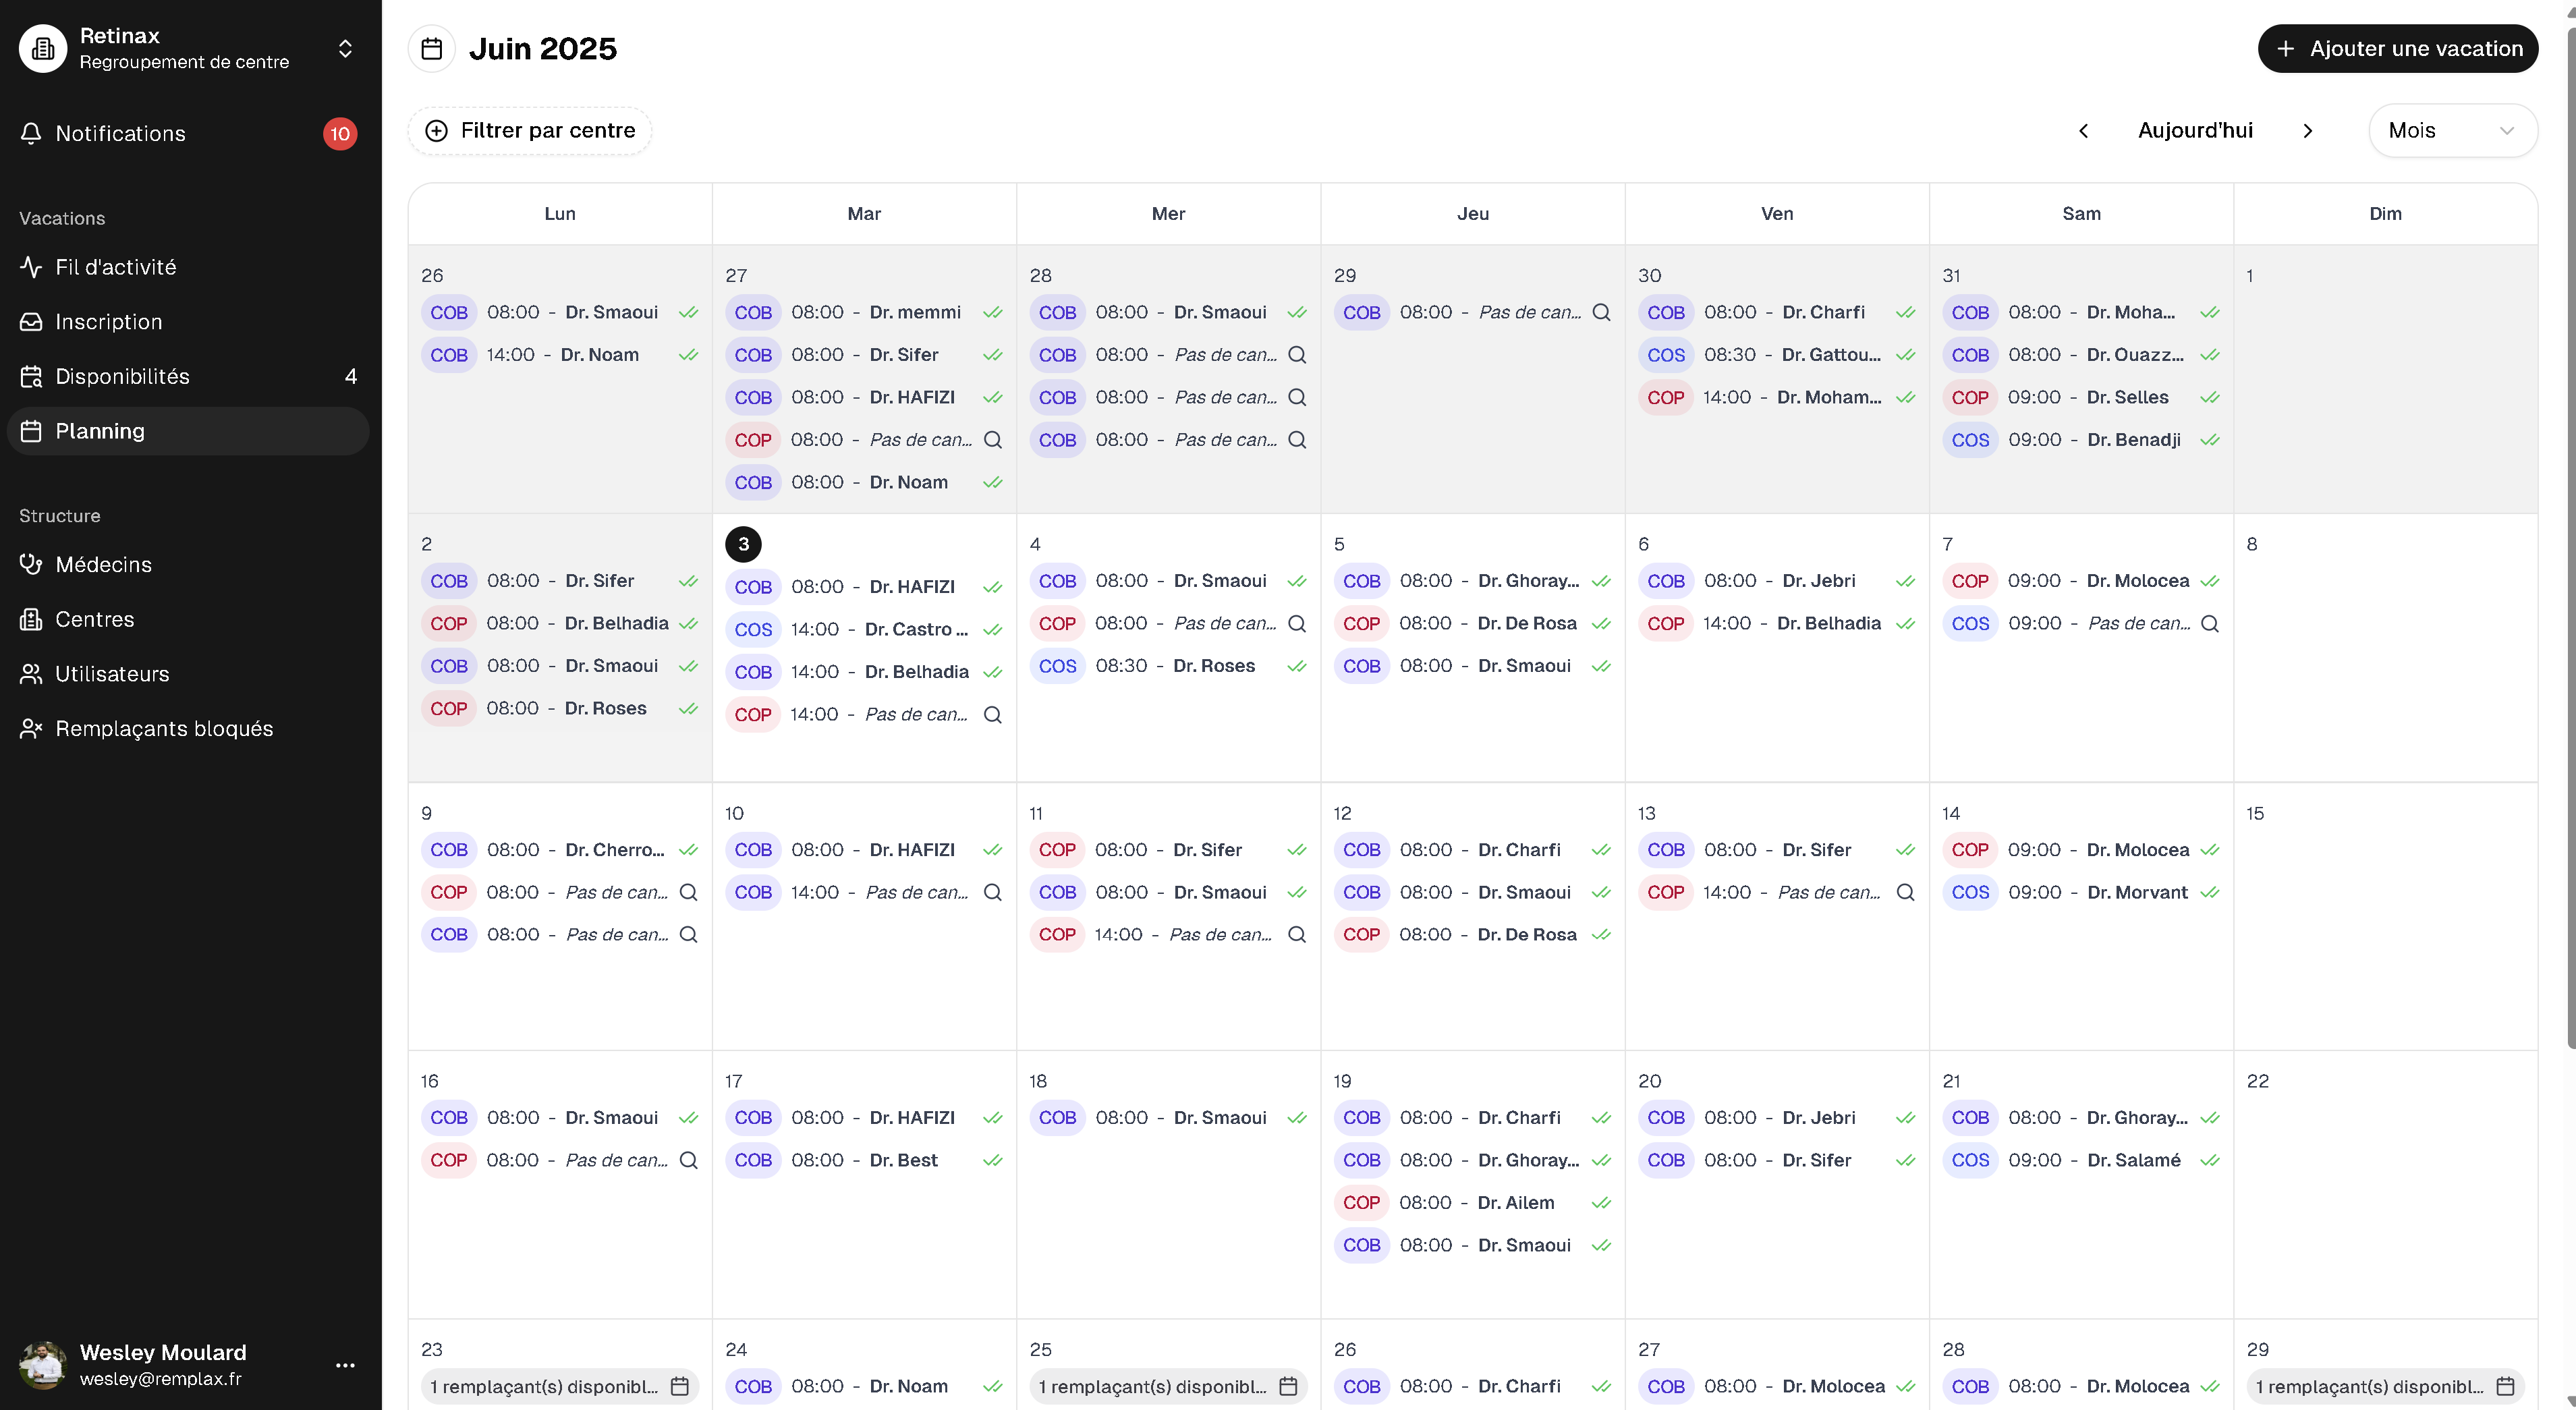2576x1410 pixels.
Task: Click the red notifications count badge
Action: coord(340,134)
